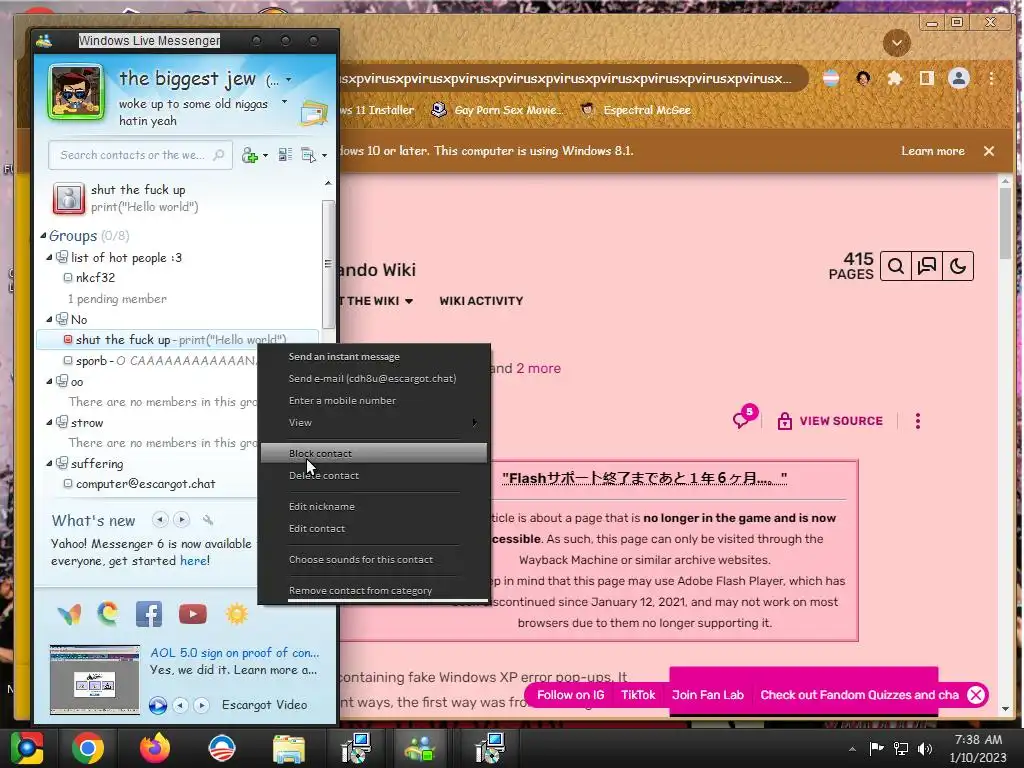Choose Send e-mail to cdh8u@escargot.chat

374,379
